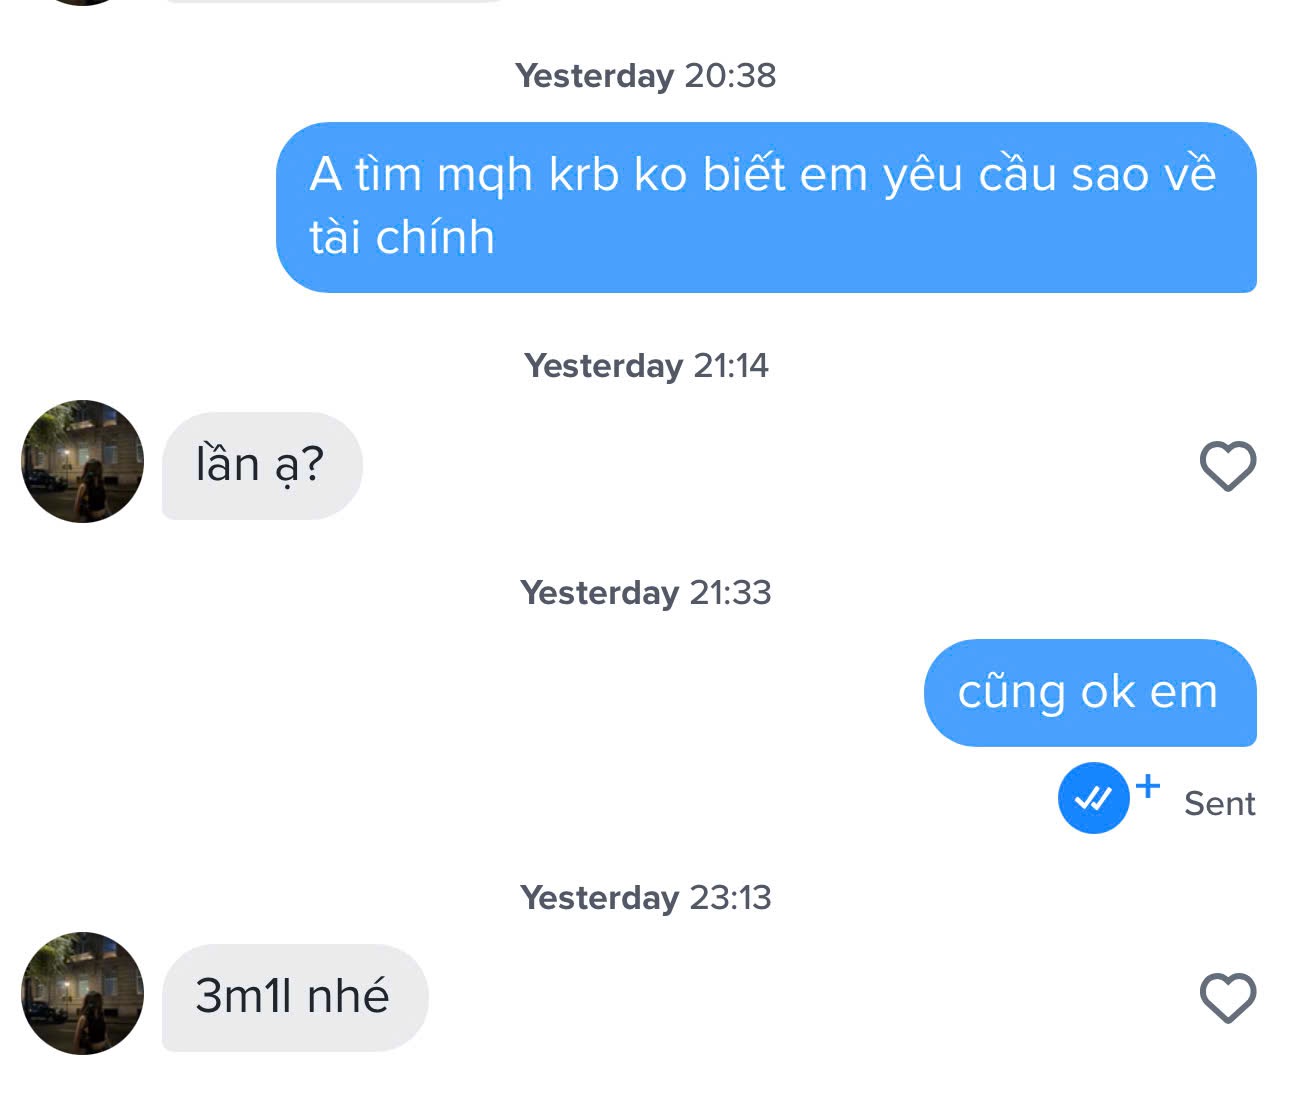Tap the "Yesterday 23:13" timestamp
Viewport: 1290px width, 1101px height.
(645, 898)
